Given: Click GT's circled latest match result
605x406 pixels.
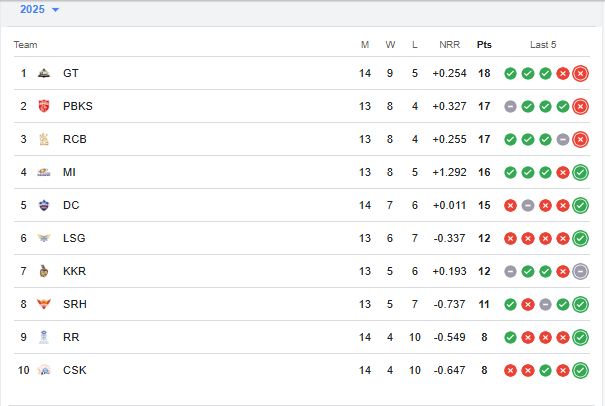Looking at the screenshot, I should [580, 73].
